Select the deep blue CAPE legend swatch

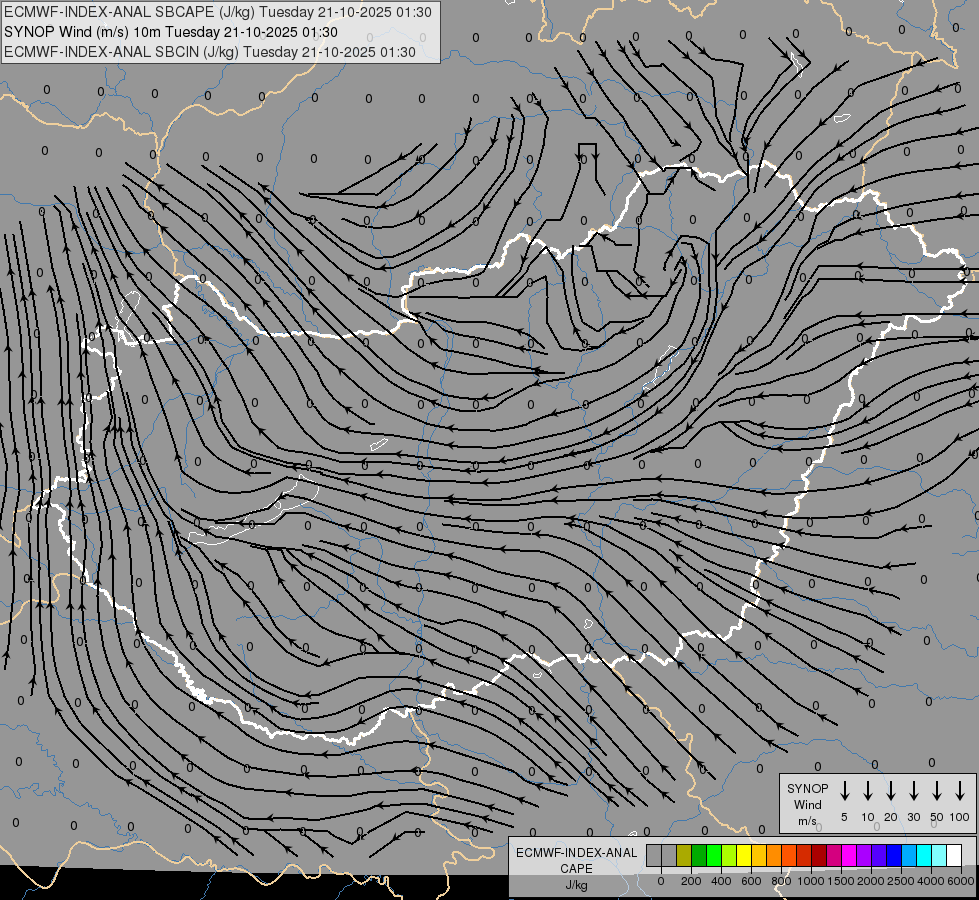[x=895, y=856]
